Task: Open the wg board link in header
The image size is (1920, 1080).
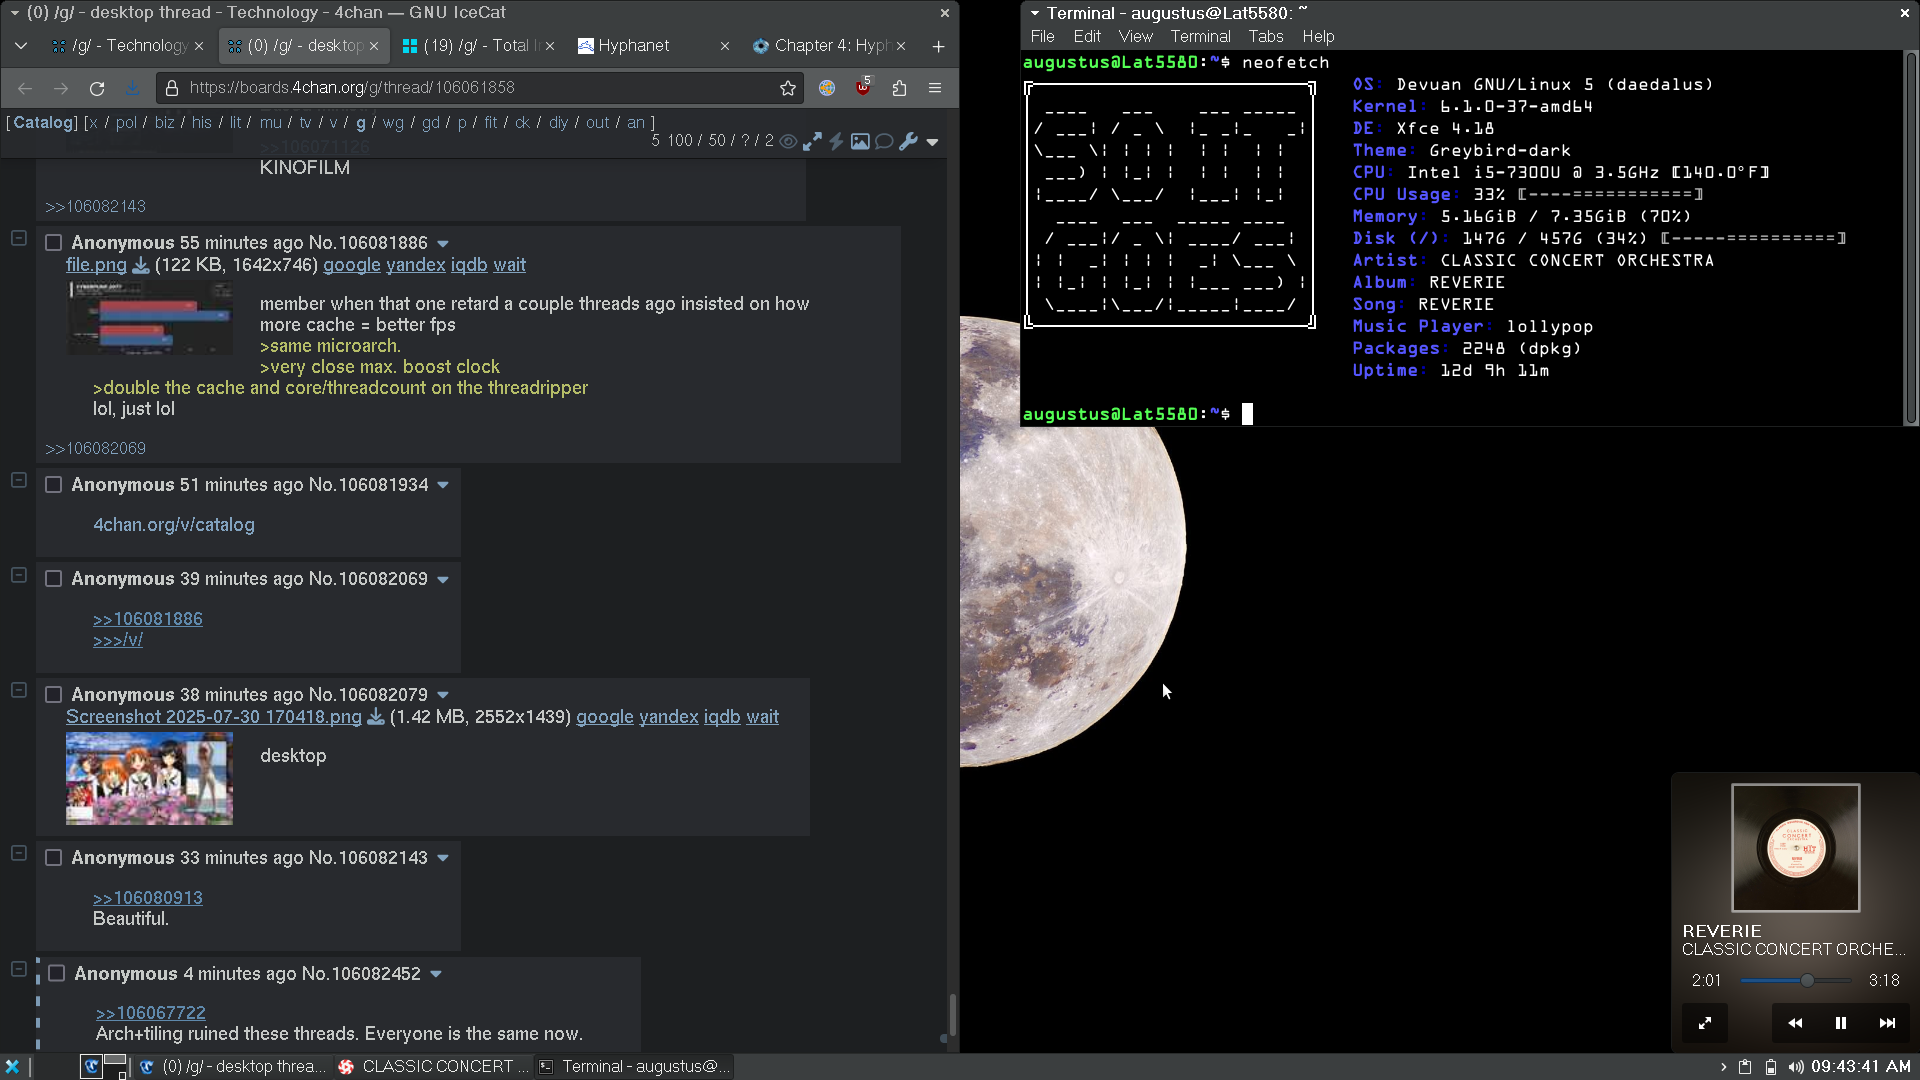Action: (393, 122)
